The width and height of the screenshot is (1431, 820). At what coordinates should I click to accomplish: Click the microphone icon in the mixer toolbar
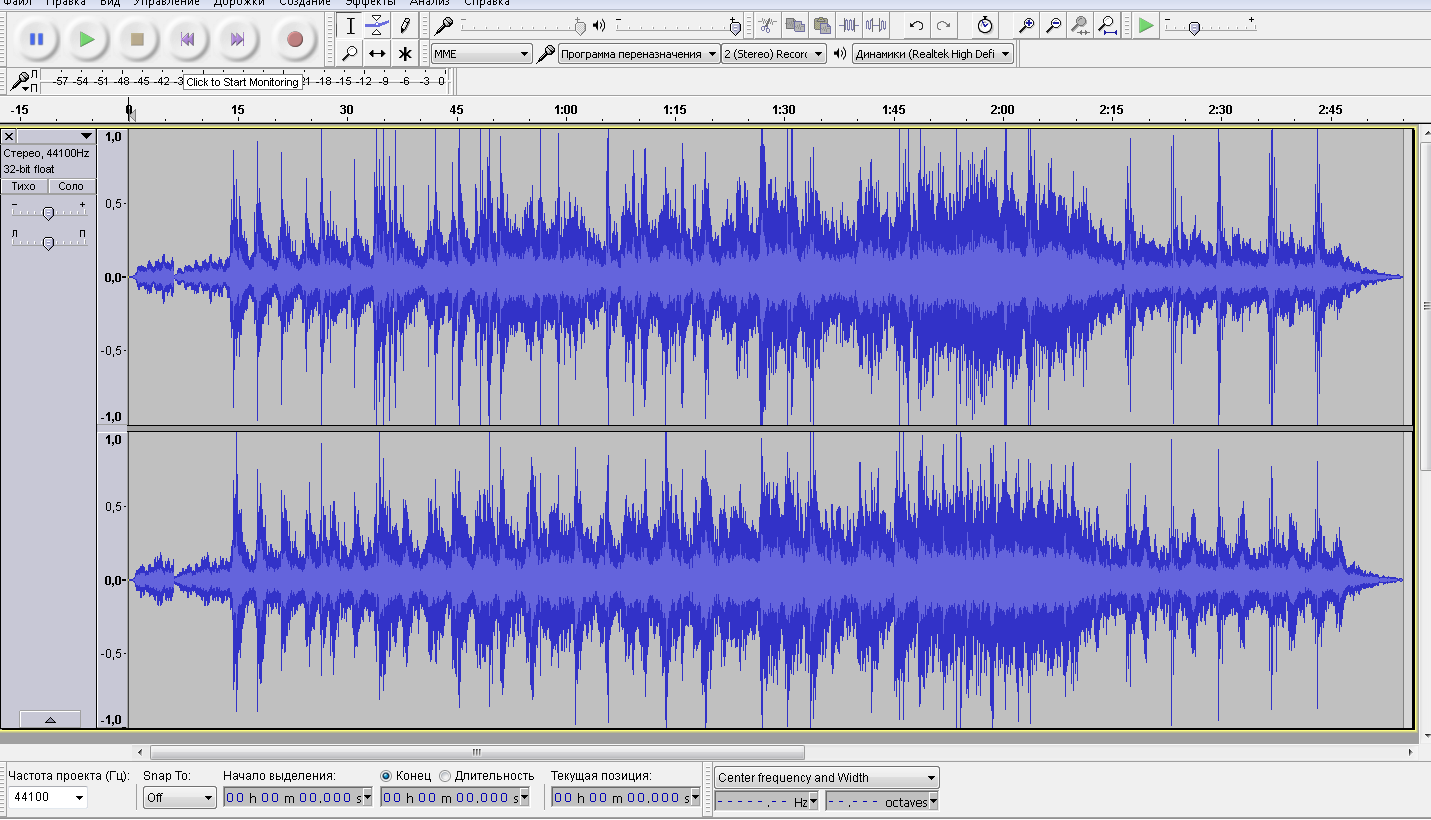(443, 25)
